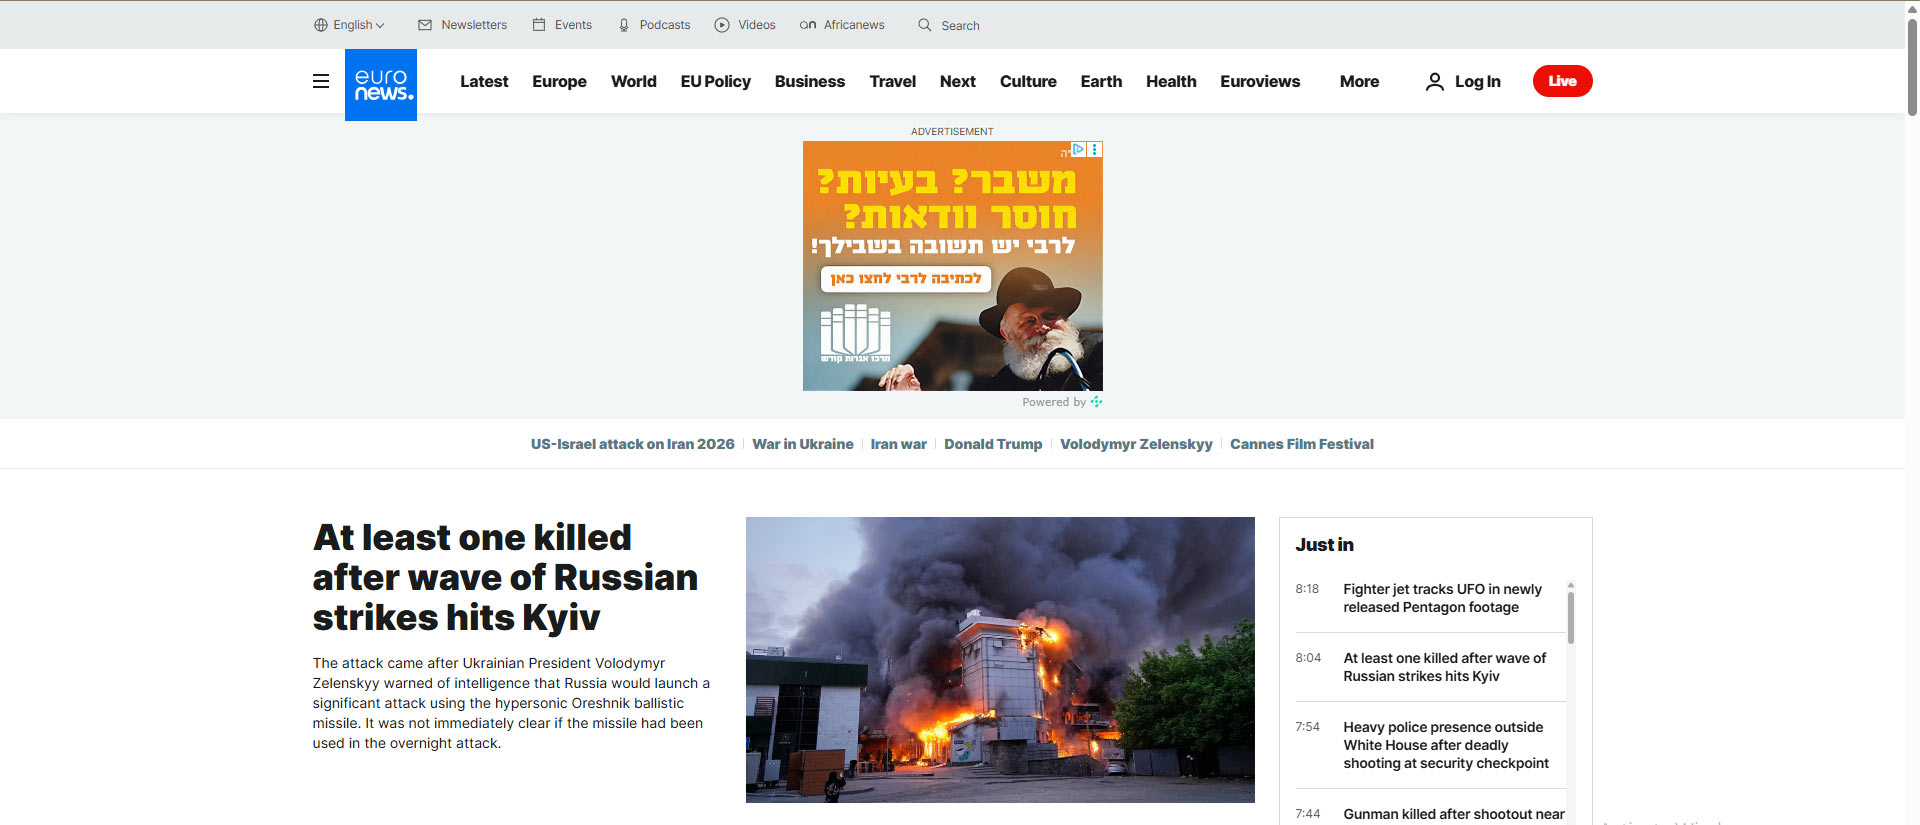Screen dimensions: 1920x825
Task: Open Podcasts microphone icon
Action: [x=624, y=25]
